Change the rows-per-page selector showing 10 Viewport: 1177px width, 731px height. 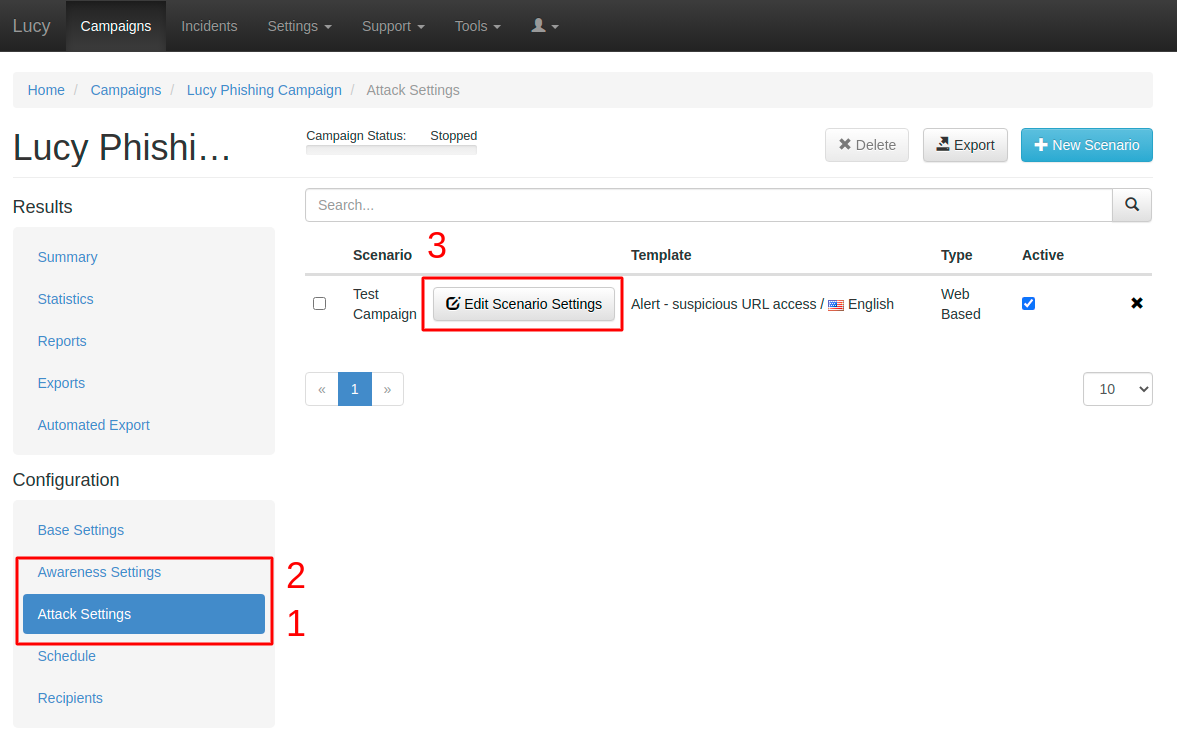[1117, 389]
